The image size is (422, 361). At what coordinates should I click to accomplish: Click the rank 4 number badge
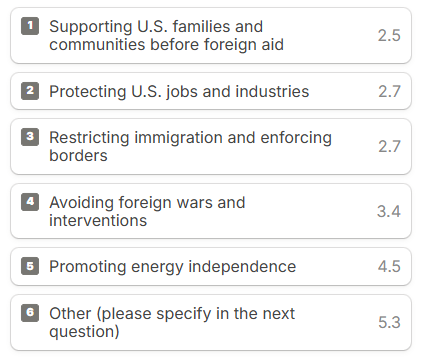point(30,202)
